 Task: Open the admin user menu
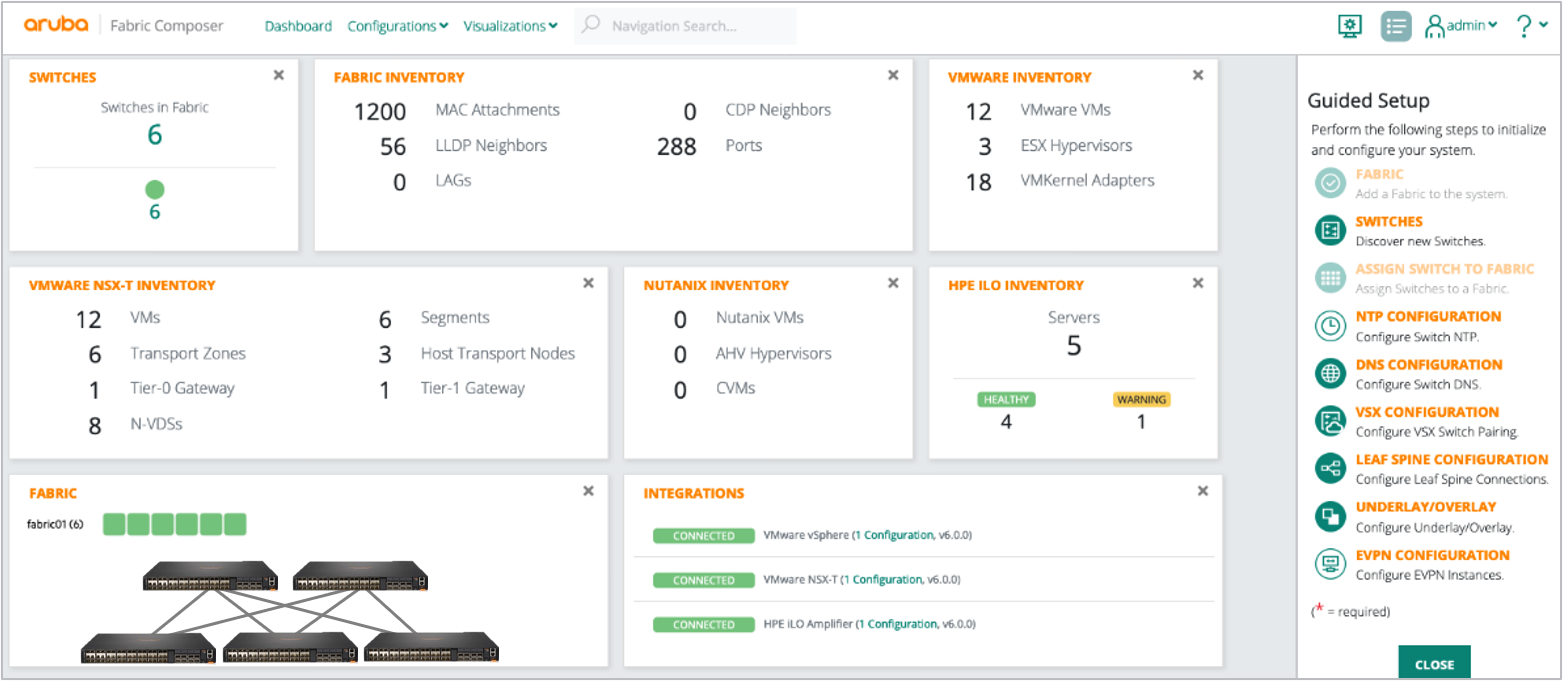click(x=1461, y=26)
